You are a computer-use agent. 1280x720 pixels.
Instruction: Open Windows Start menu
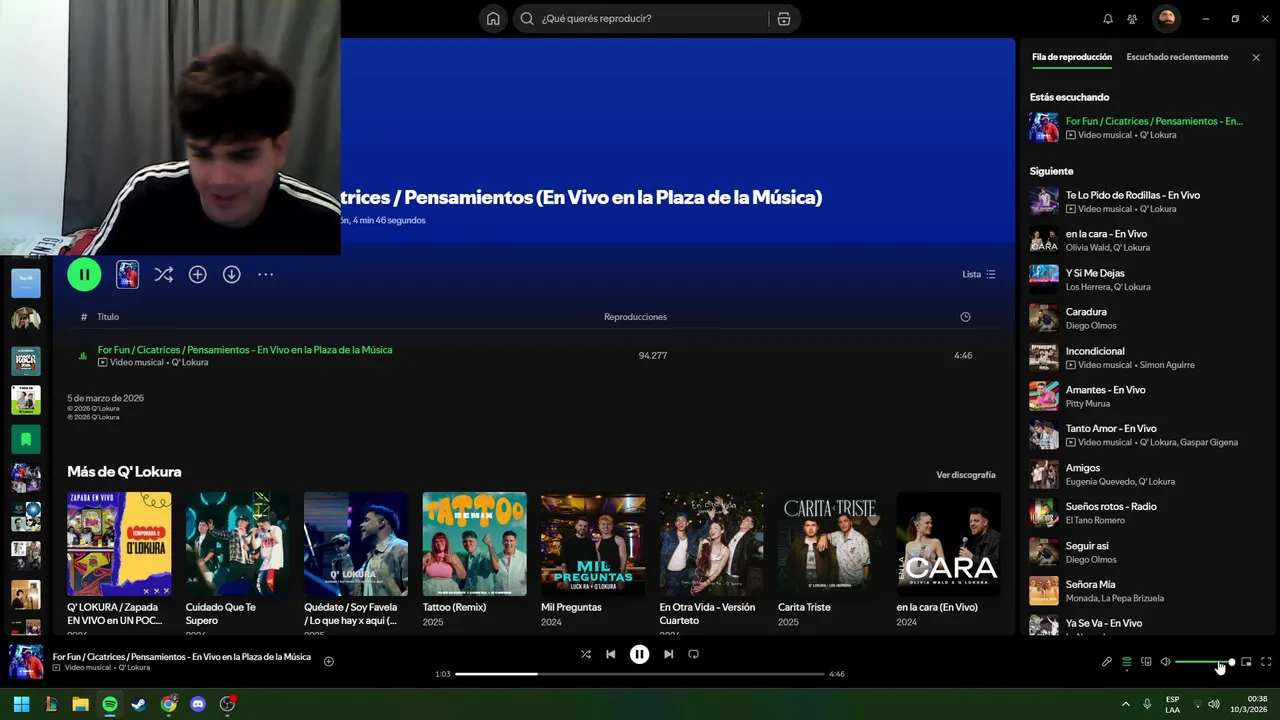point(21,704)
